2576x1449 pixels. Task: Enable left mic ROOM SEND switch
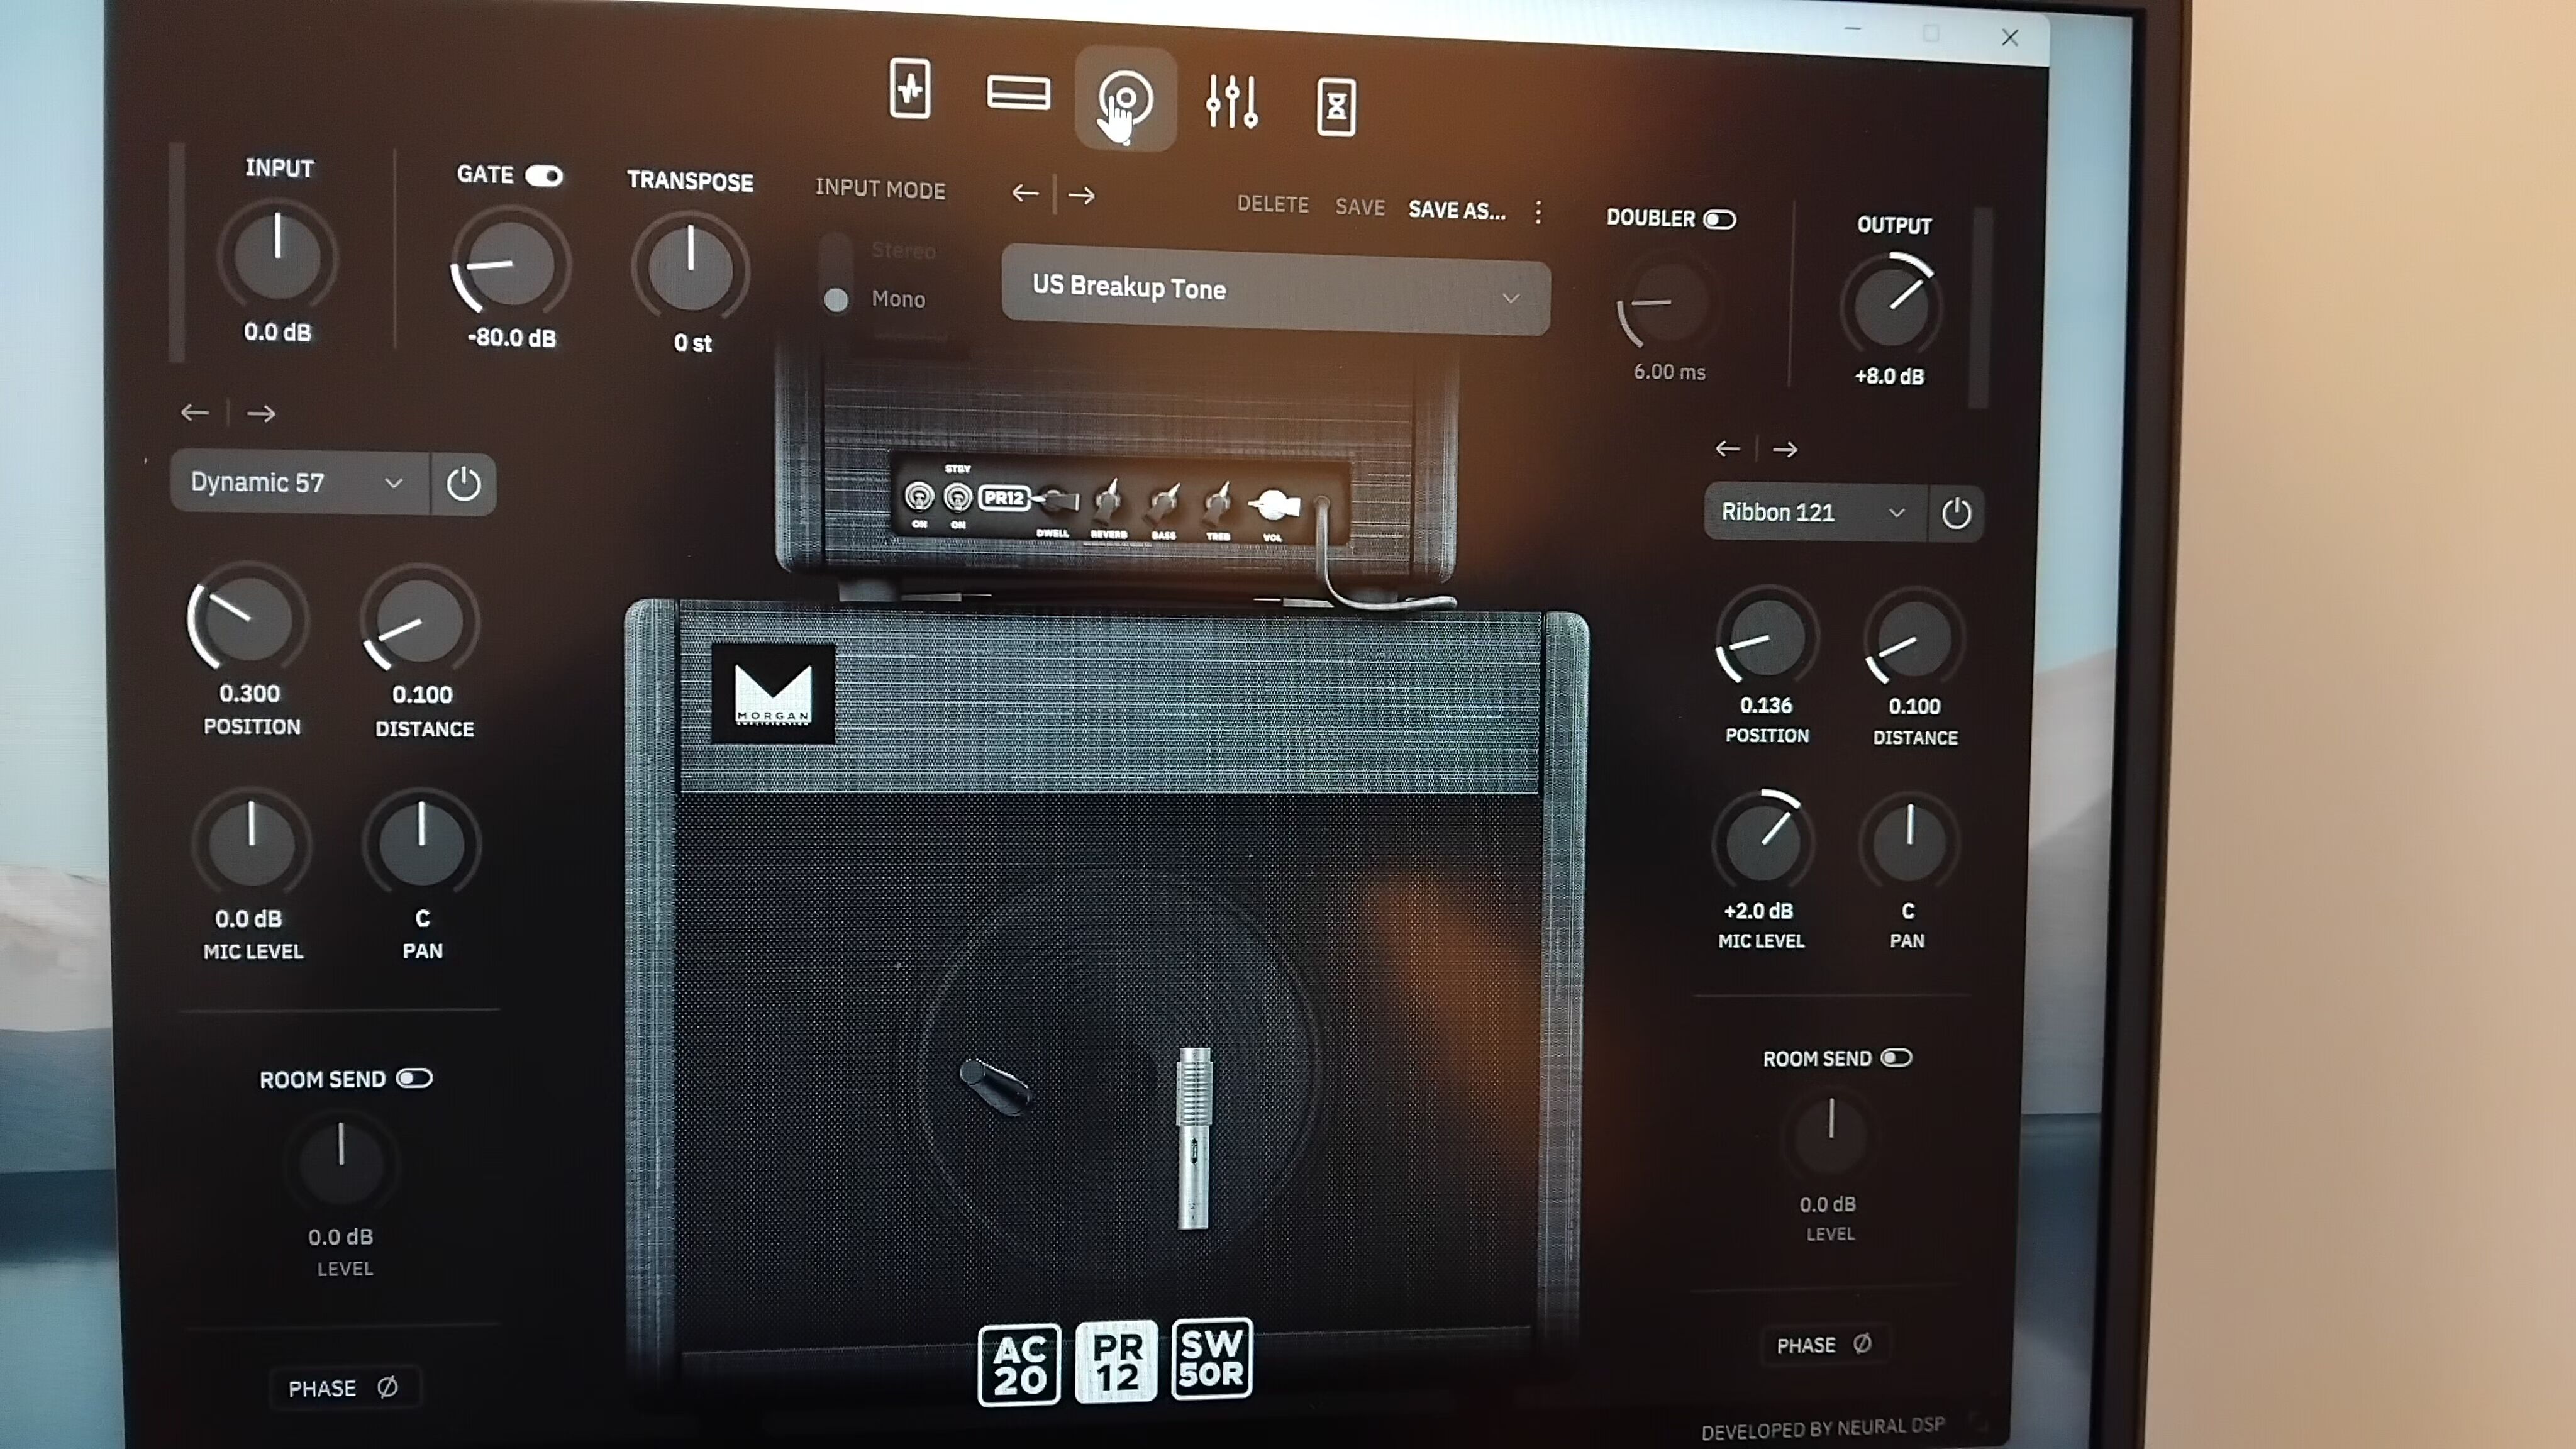coord(414,1078)
